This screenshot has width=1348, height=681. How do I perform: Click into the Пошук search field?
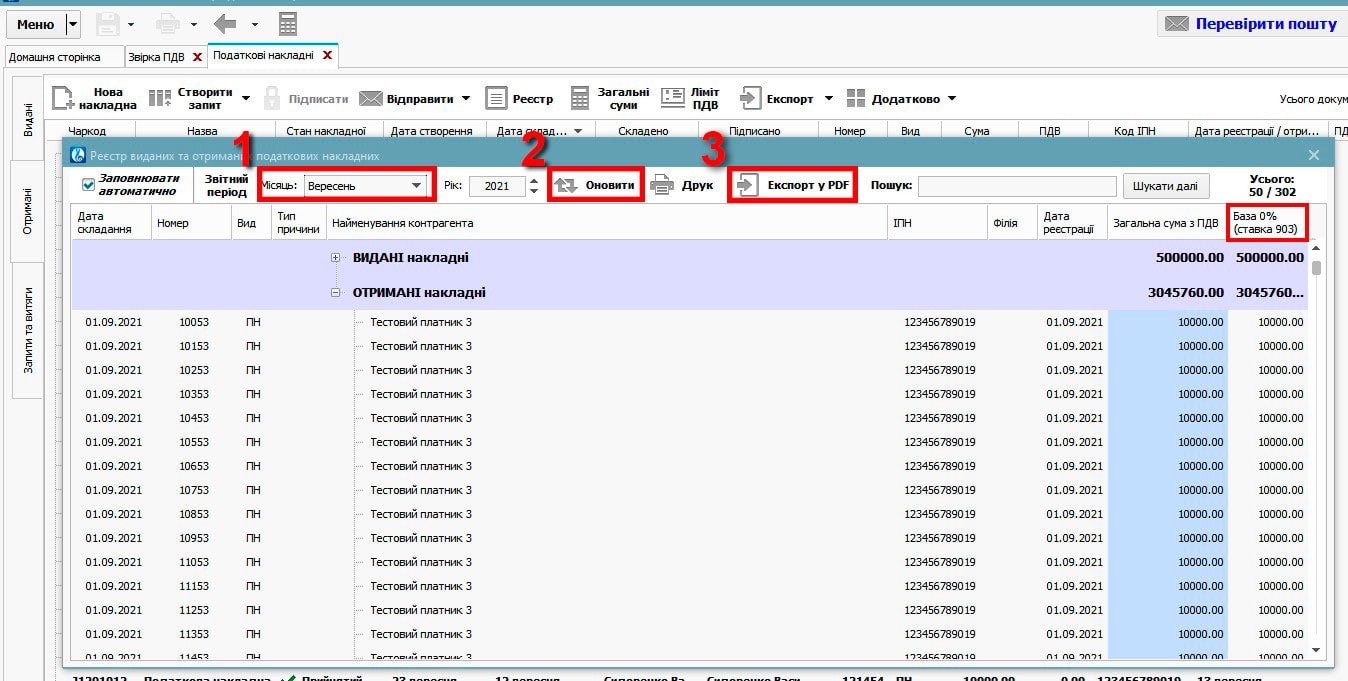coord(1016,187)
